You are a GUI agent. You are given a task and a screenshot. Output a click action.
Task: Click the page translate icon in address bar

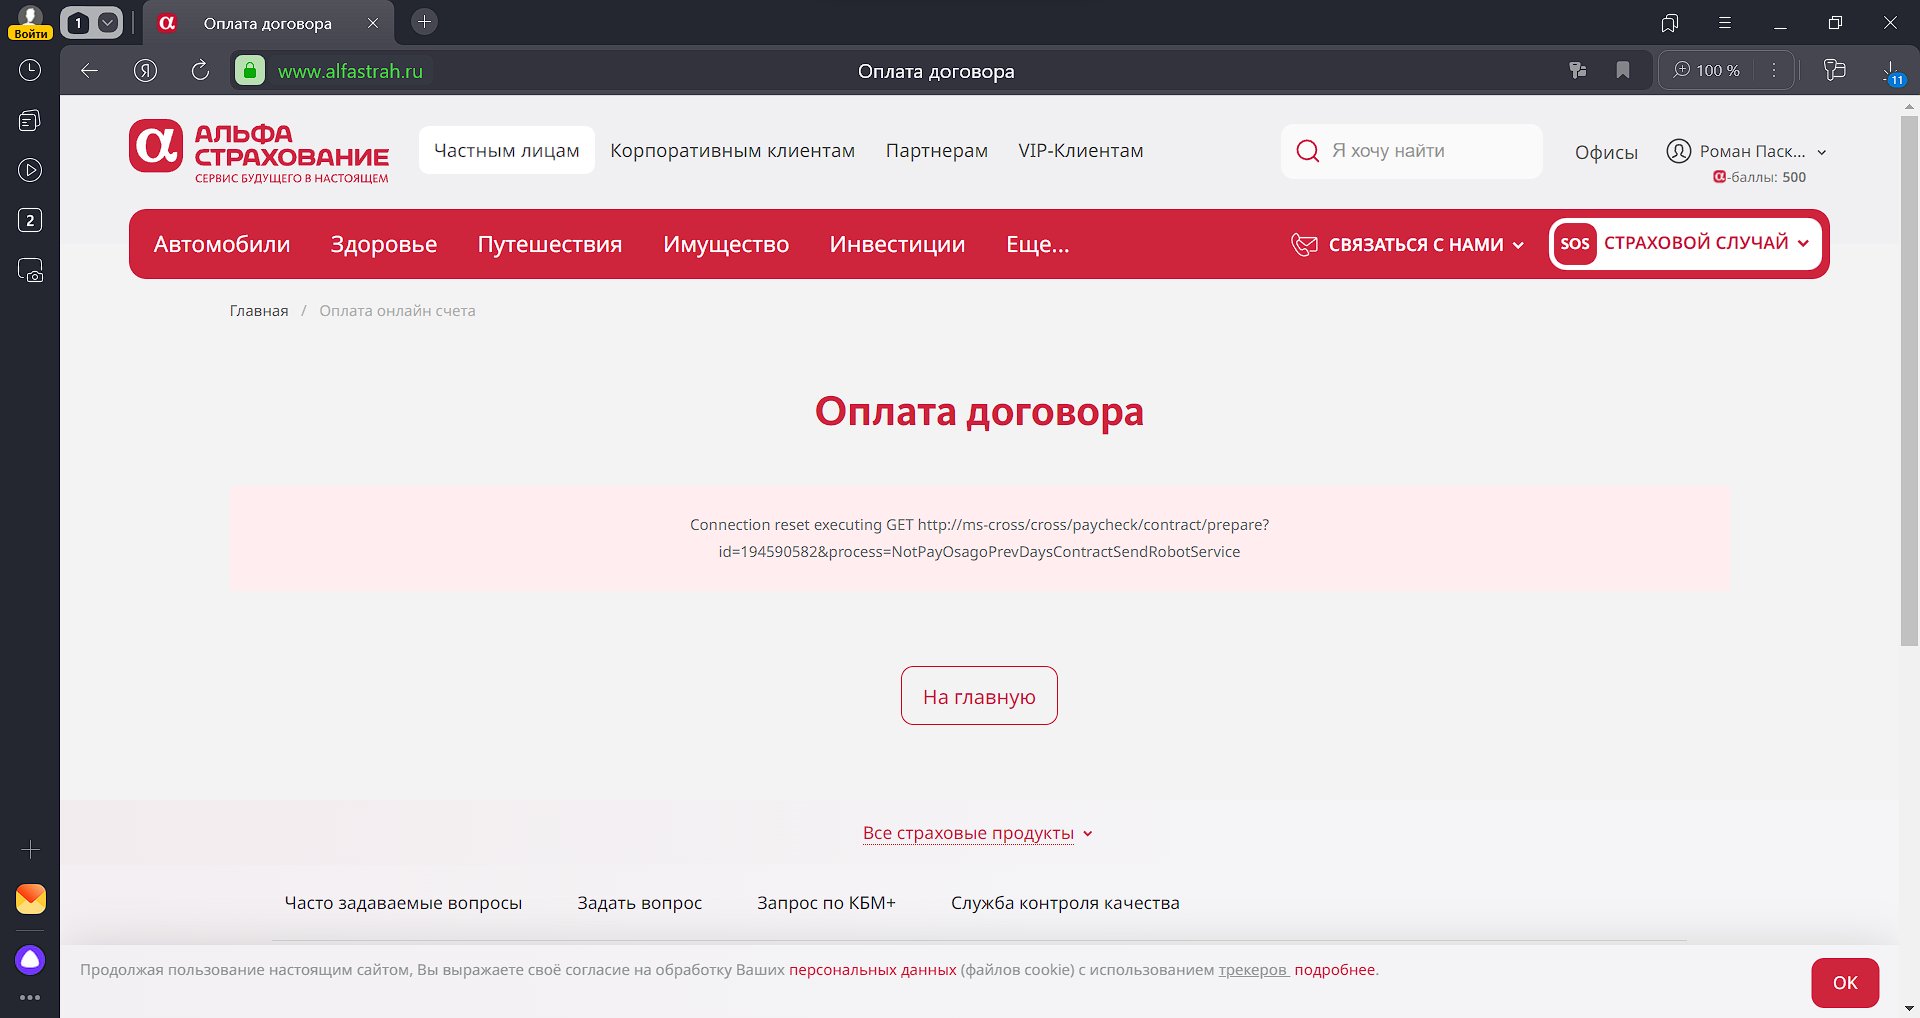1578,70
